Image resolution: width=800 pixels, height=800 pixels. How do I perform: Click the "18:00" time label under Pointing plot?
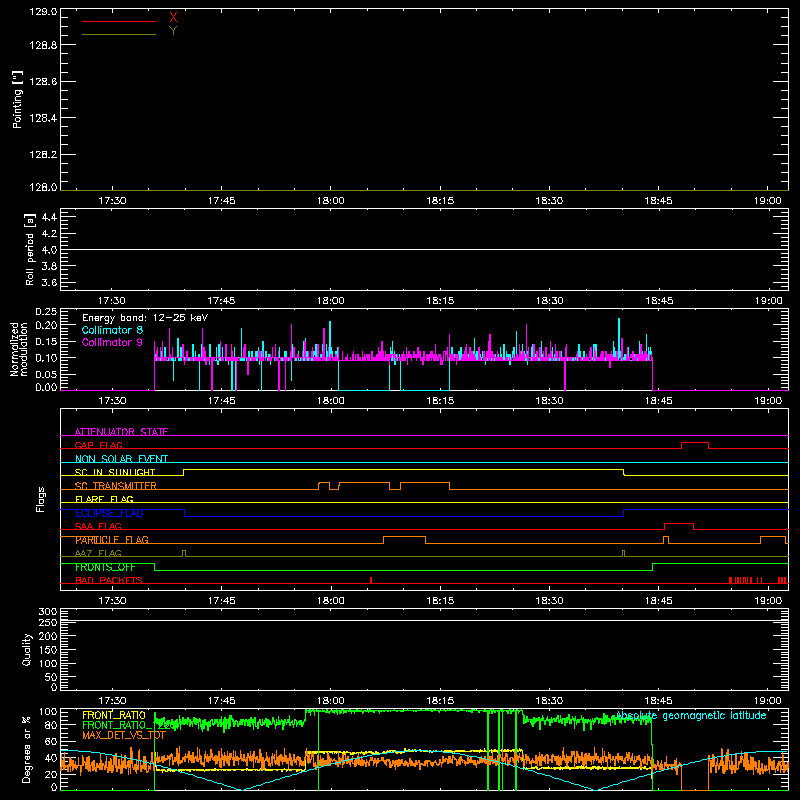tap(331, 201)
